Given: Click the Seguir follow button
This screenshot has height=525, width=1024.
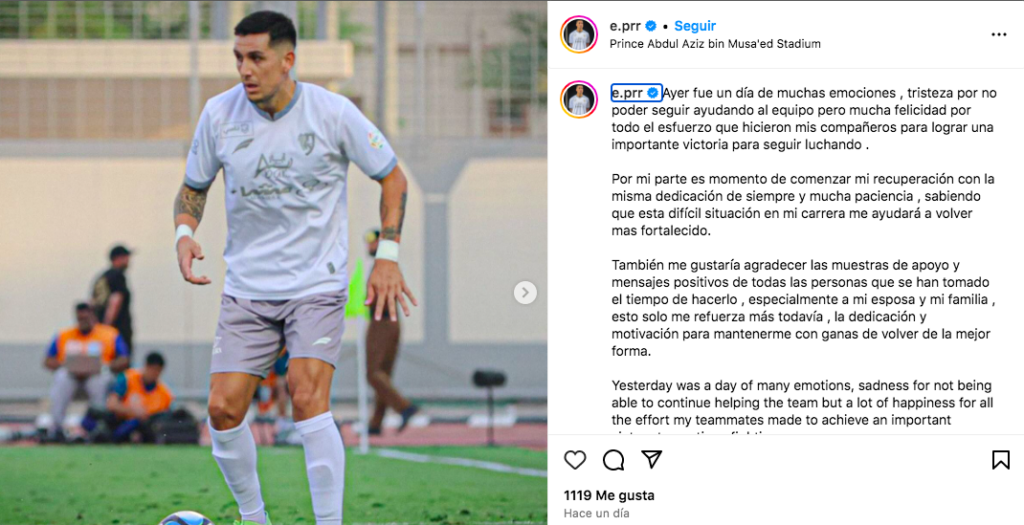Looking at the screenshot, I should coord(695,26).
